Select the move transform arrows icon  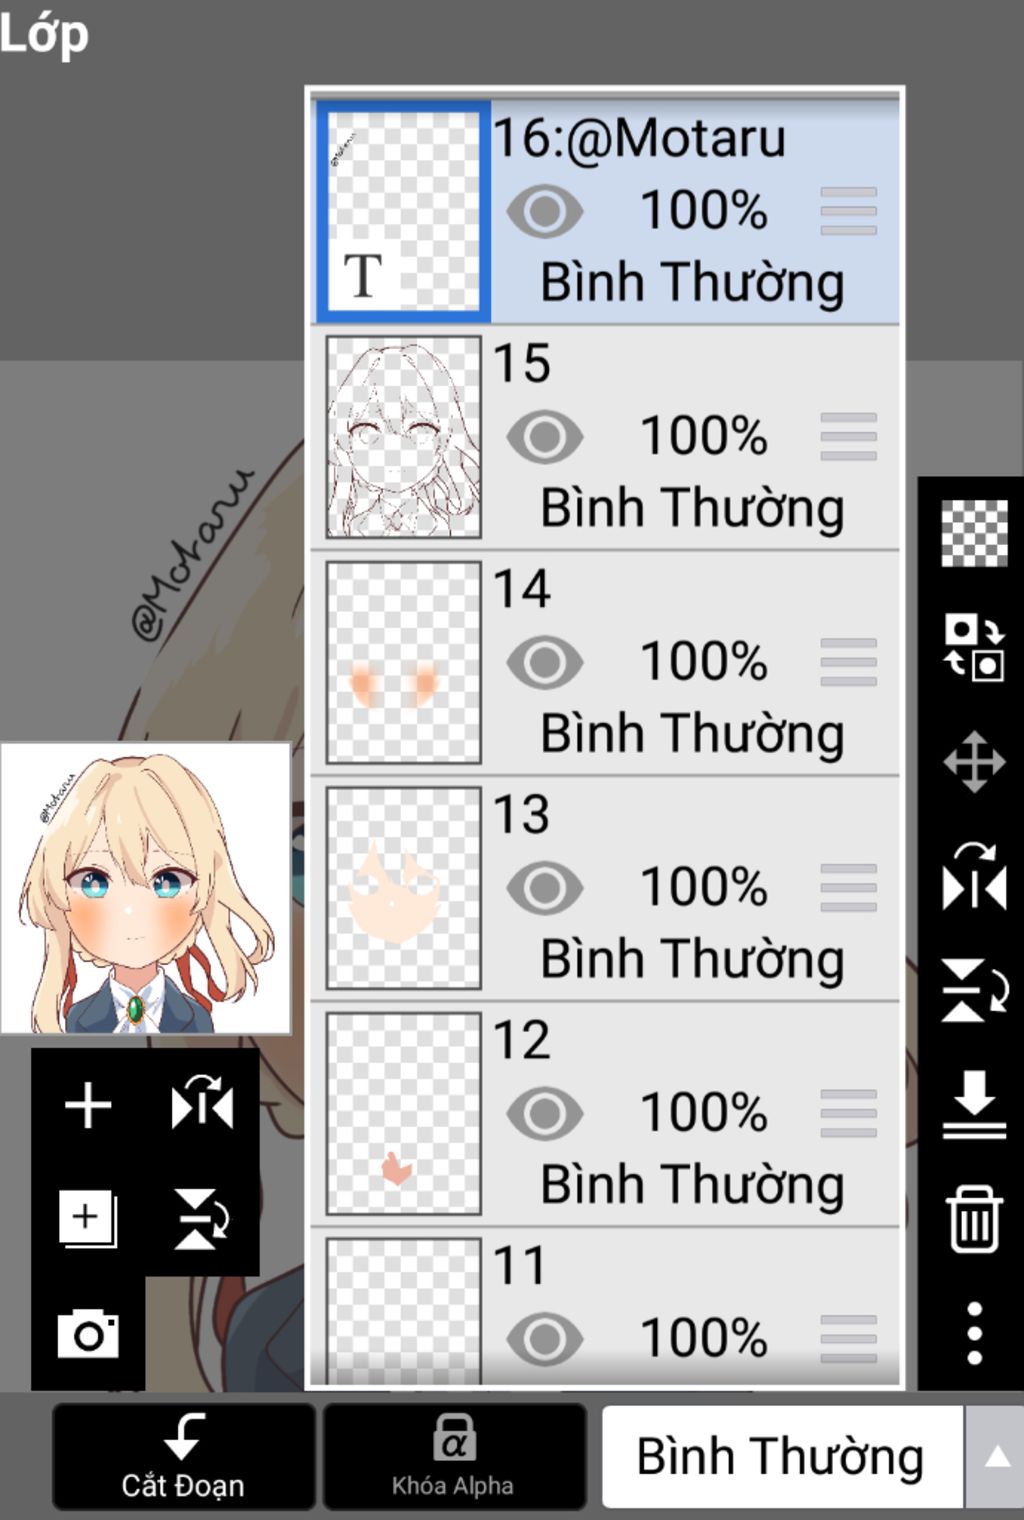point(974,762)
